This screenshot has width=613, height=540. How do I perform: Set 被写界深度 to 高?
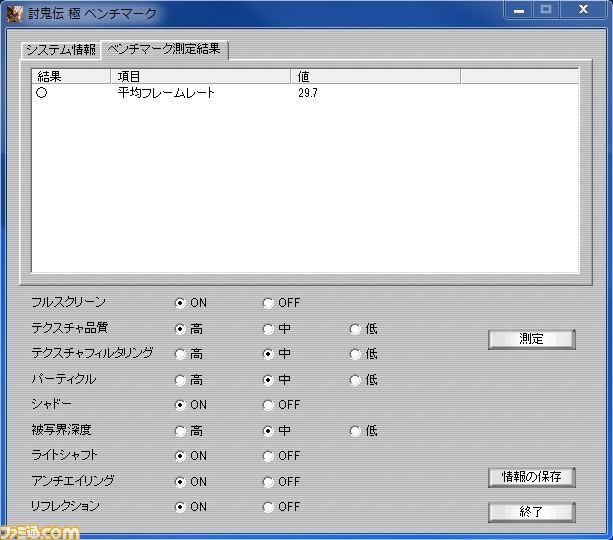[180, 431]
